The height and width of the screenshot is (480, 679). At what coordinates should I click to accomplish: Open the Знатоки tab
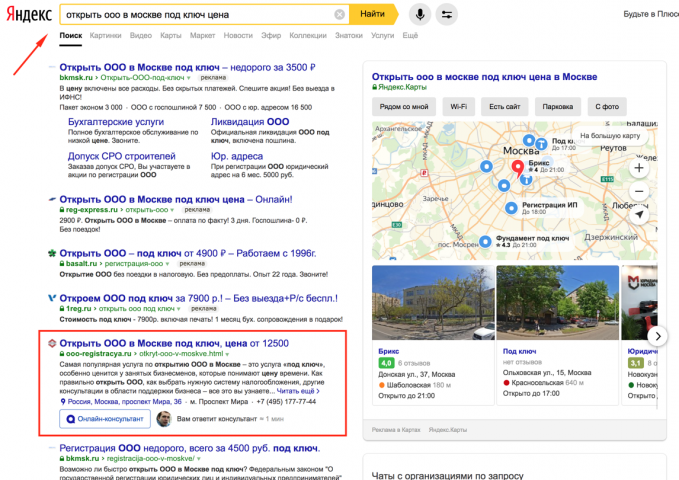point(349,36)
